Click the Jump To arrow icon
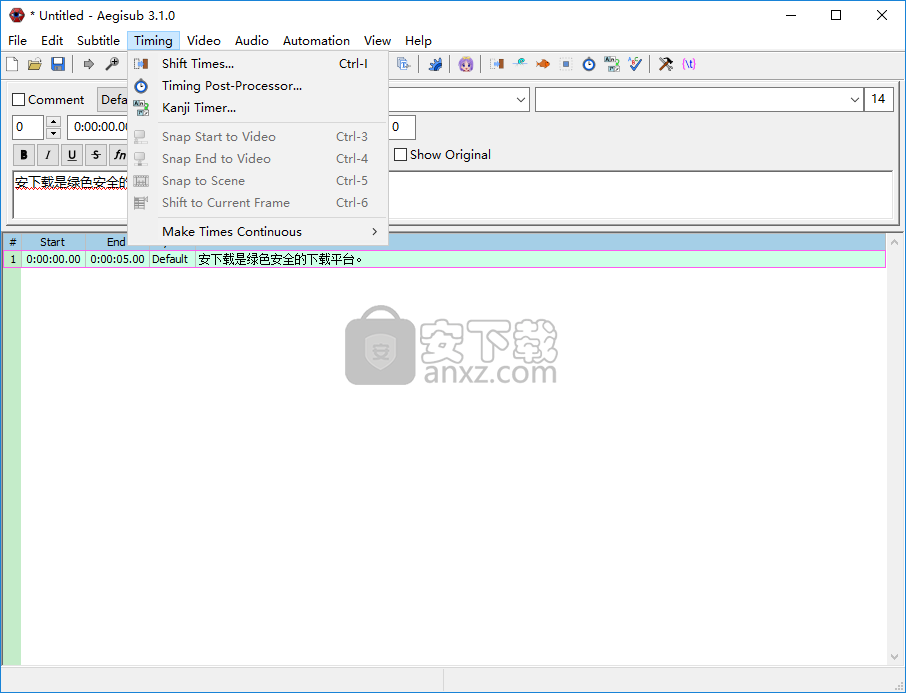This screenshot has width=906, height=693. pyautogui.click(x=88, y=64)
